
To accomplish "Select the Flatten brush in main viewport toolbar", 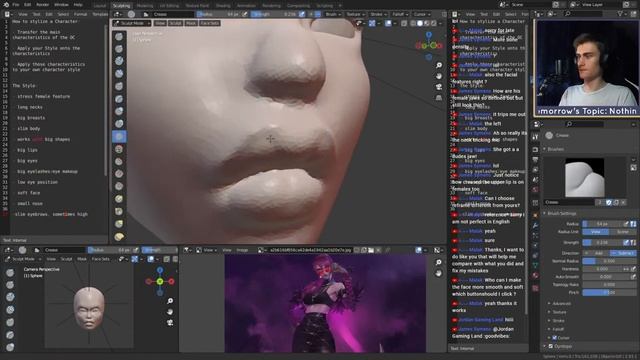I will pyautogui.click(x=119, y=162).
